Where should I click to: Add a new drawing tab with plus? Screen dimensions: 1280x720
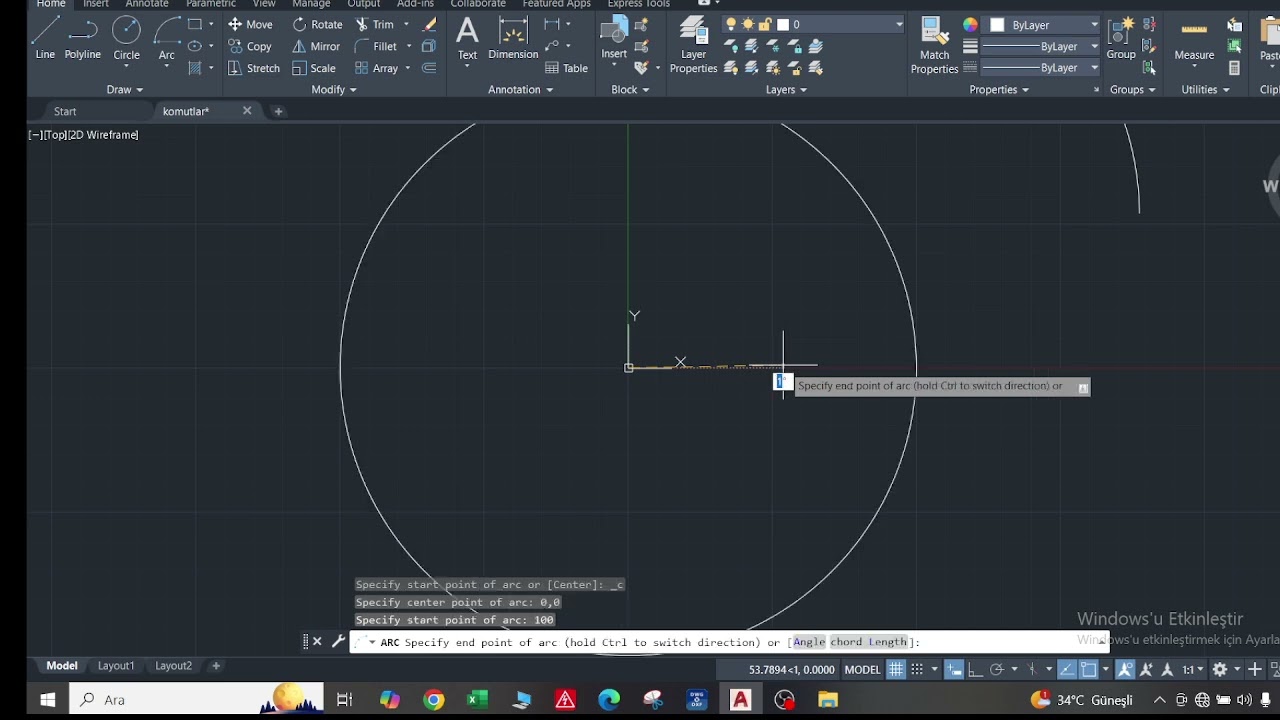click(278, 111)
